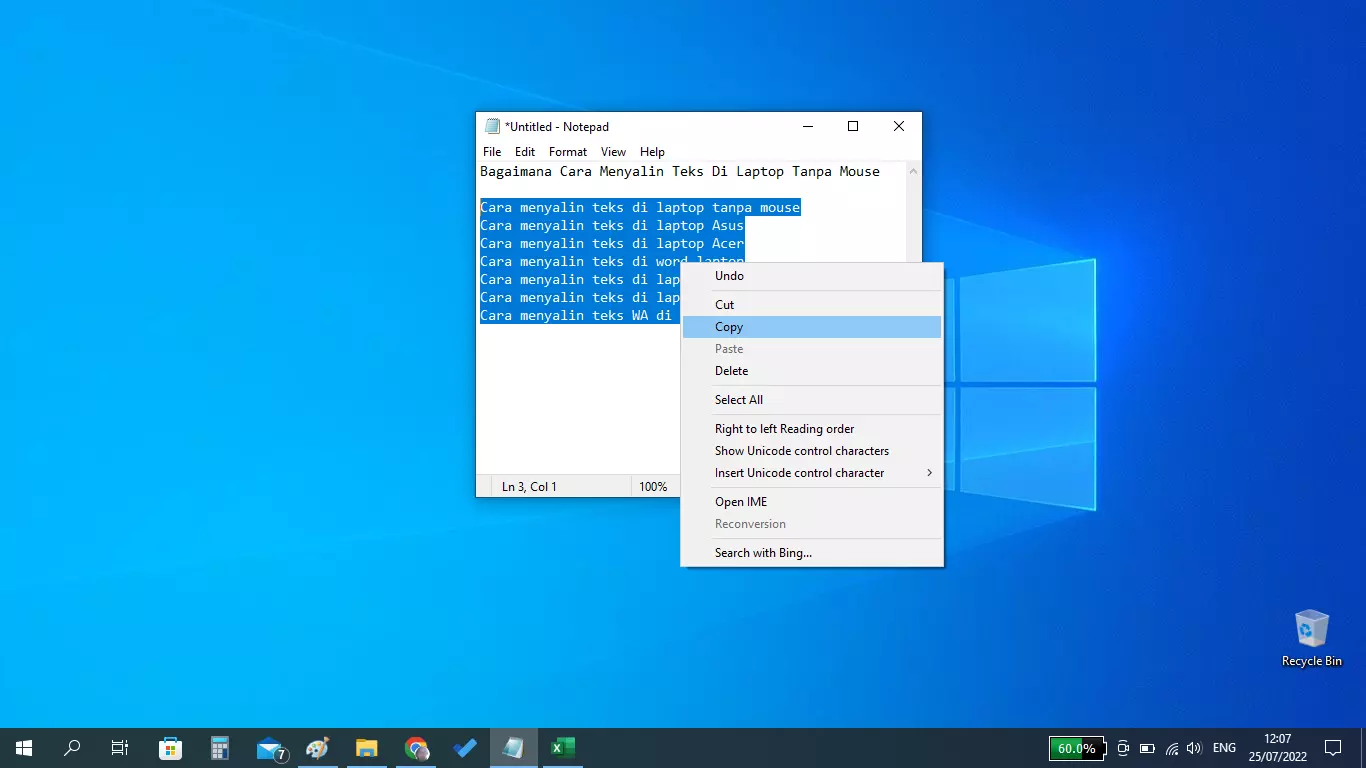The image size is (1366, 768).
Task: Launch Excel from the taskbar
Action: [562, 747]
